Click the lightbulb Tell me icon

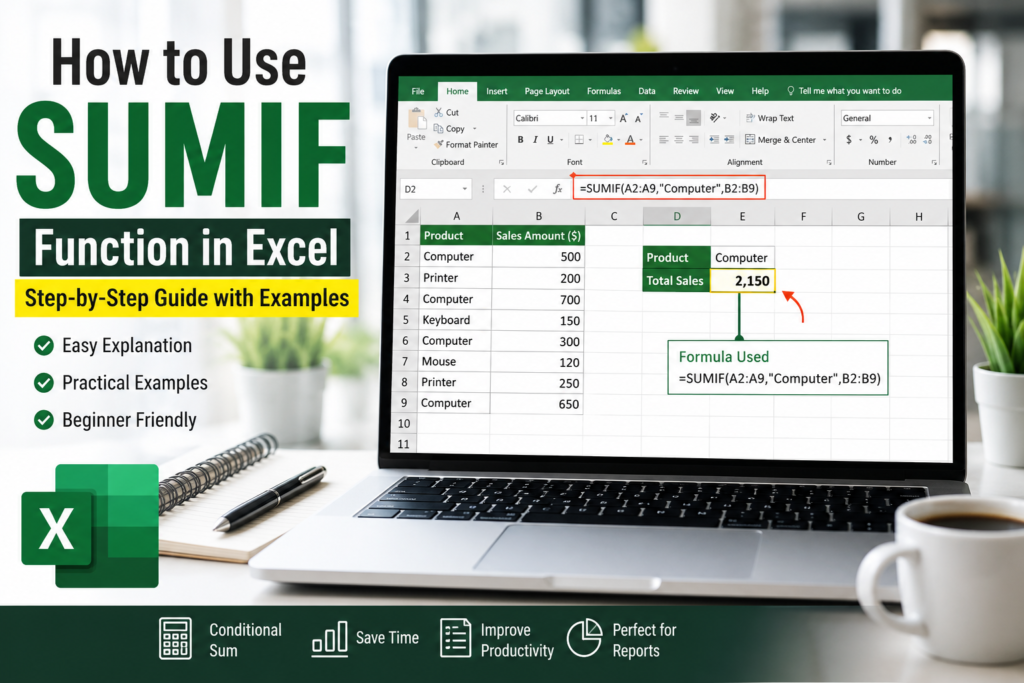coord(790,91)
